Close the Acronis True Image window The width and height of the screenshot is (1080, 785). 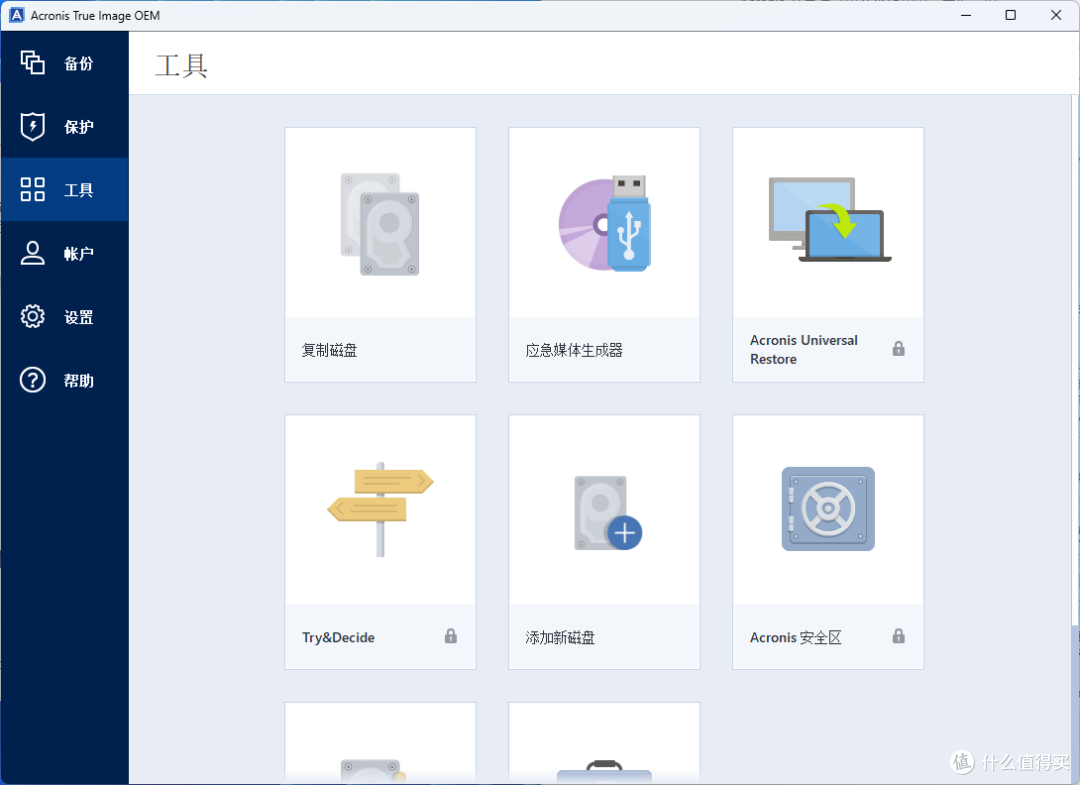(1056, 15)
